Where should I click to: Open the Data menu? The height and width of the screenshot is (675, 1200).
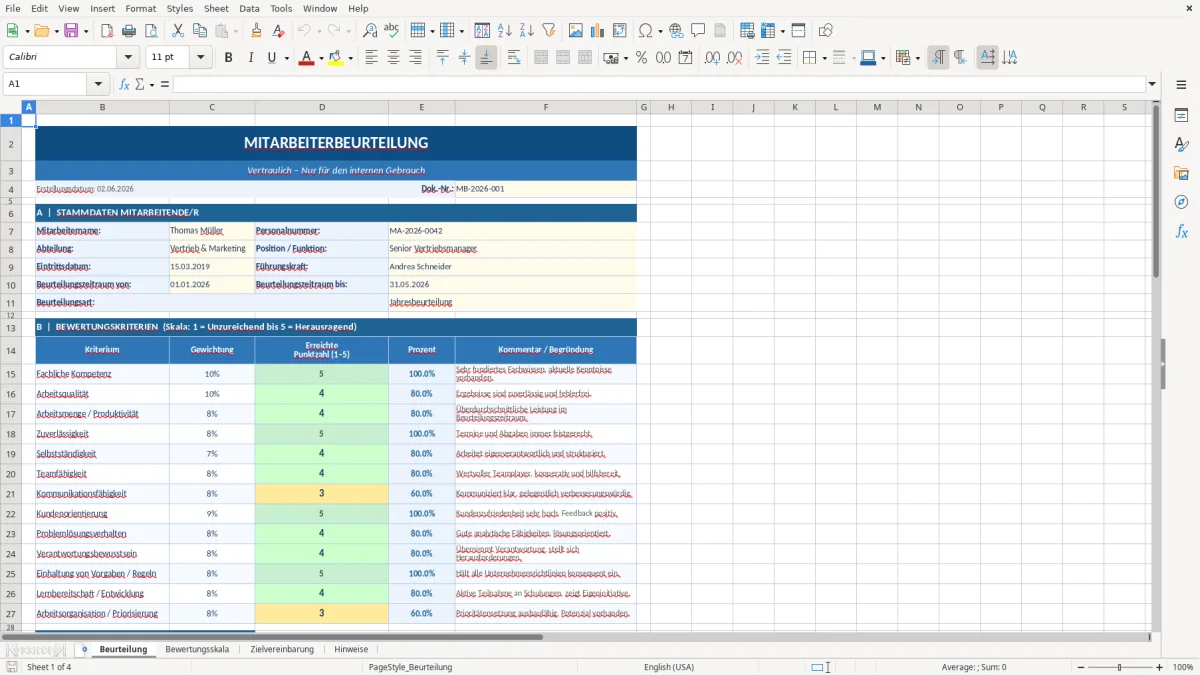click(x=249, y=8)
